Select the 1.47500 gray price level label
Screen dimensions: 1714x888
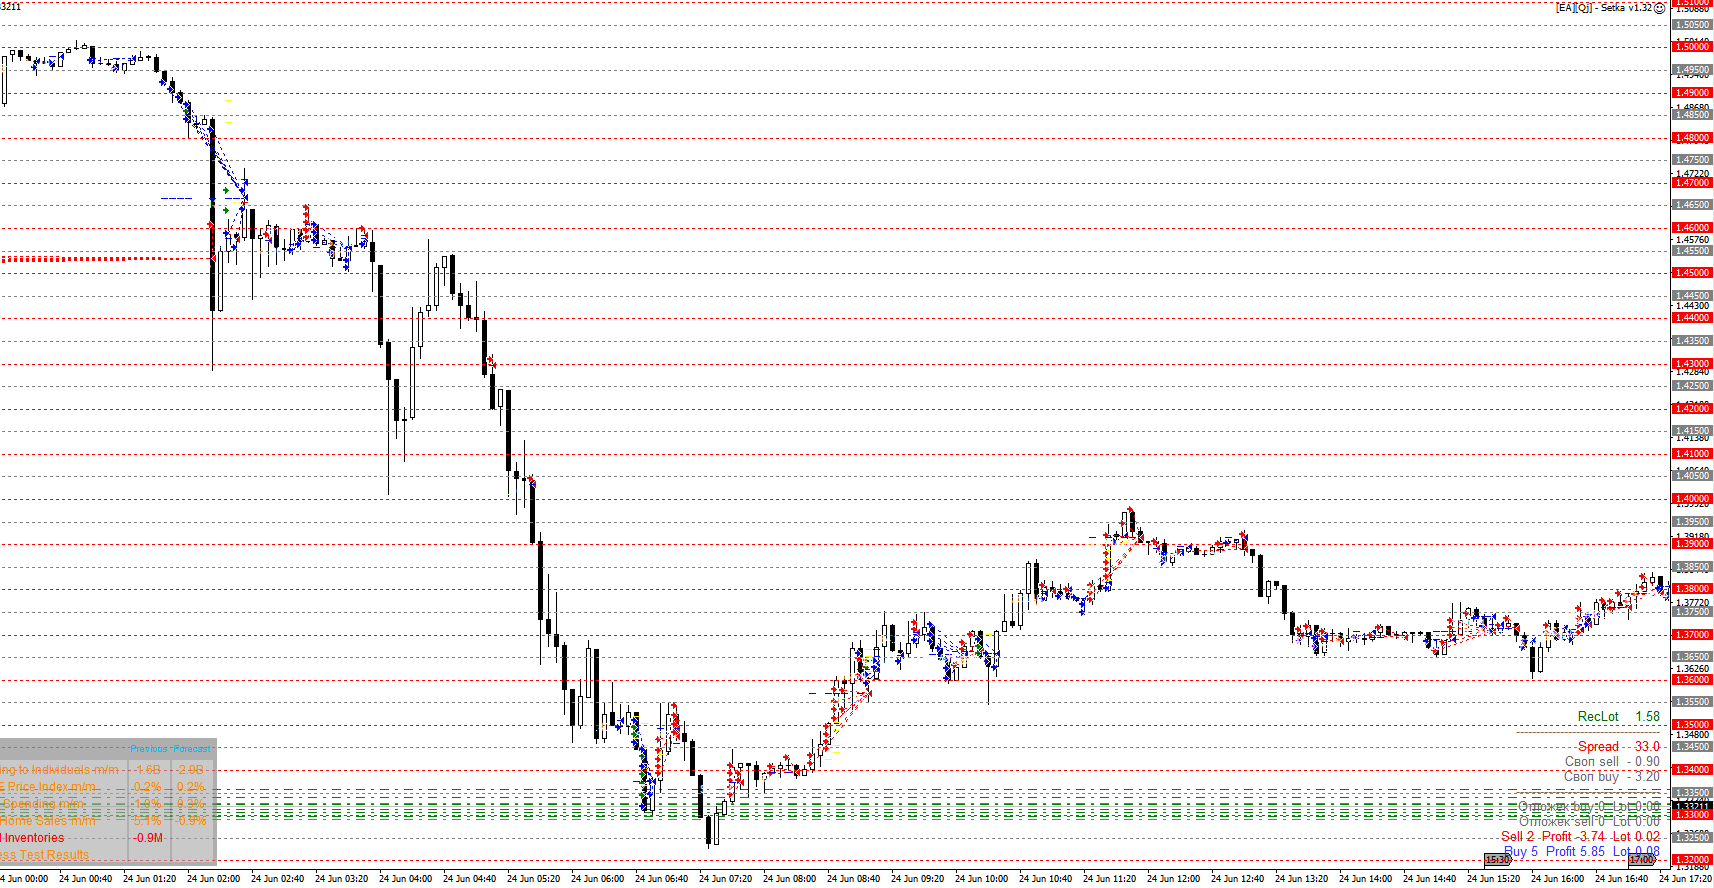pos(1692,160)
